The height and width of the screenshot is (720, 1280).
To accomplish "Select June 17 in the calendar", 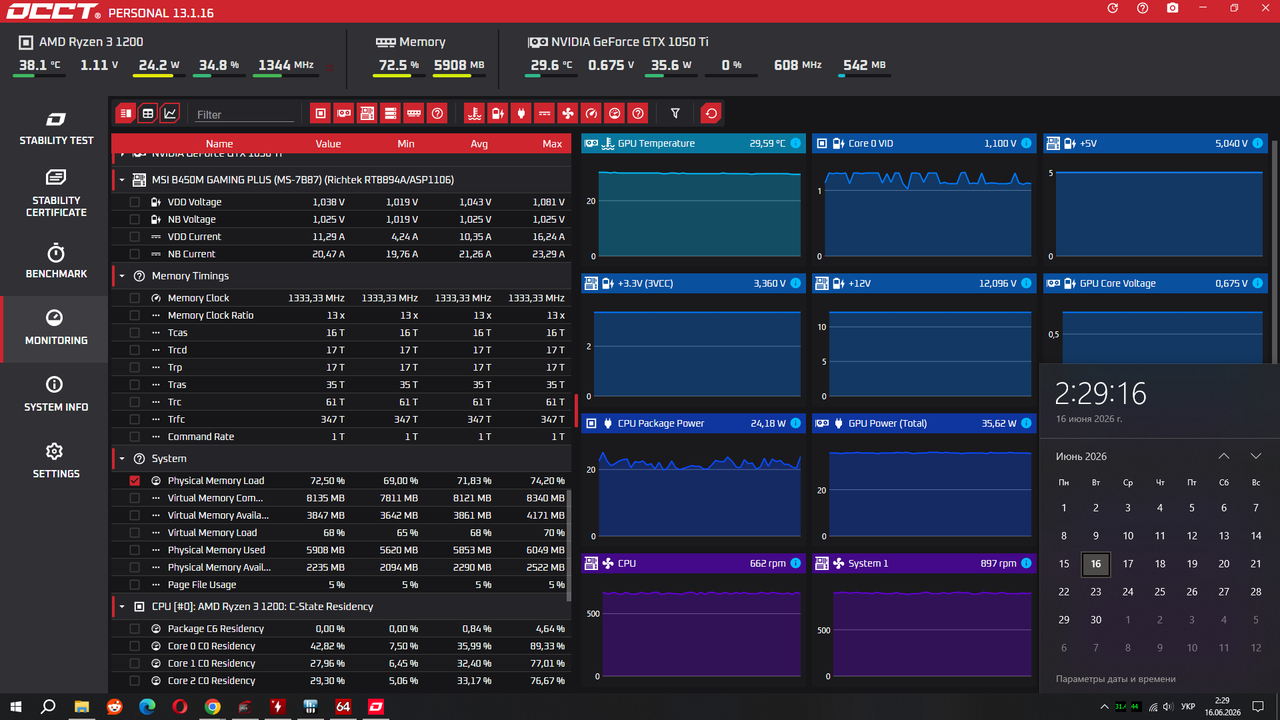I will click(x=1128, y=564).
